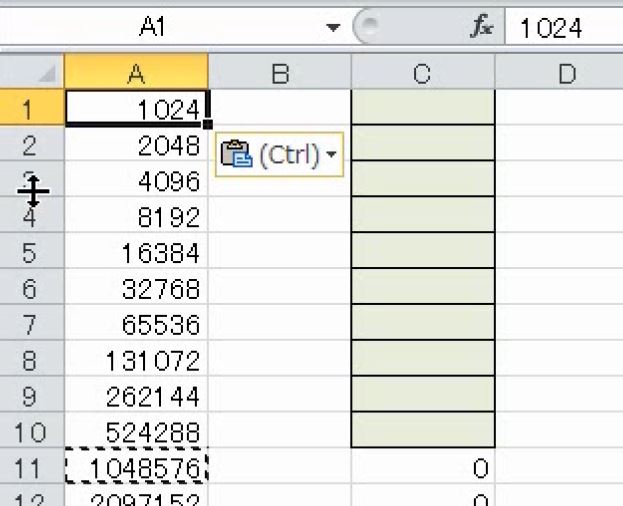
Task: Click cell containing 2048
Action: pyautogui.click(x=136, y=143)
